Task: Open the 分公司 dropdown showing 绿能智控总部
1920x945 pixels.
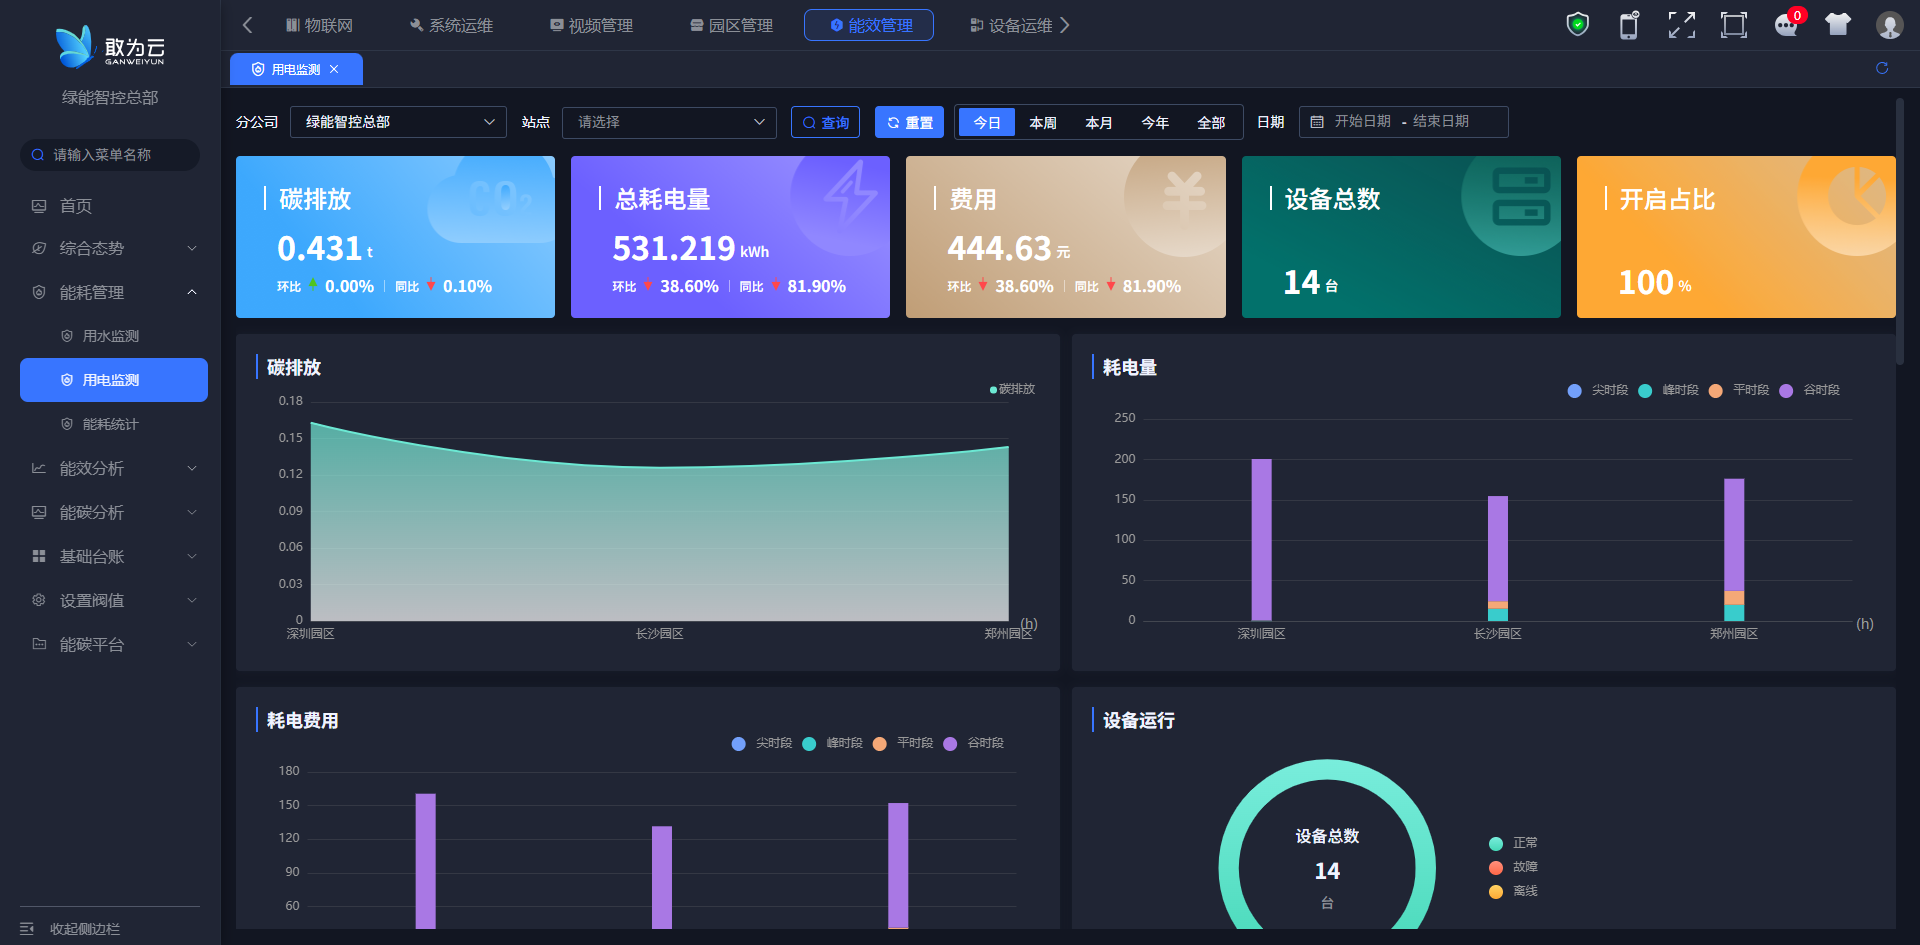Action: (398, 122)
